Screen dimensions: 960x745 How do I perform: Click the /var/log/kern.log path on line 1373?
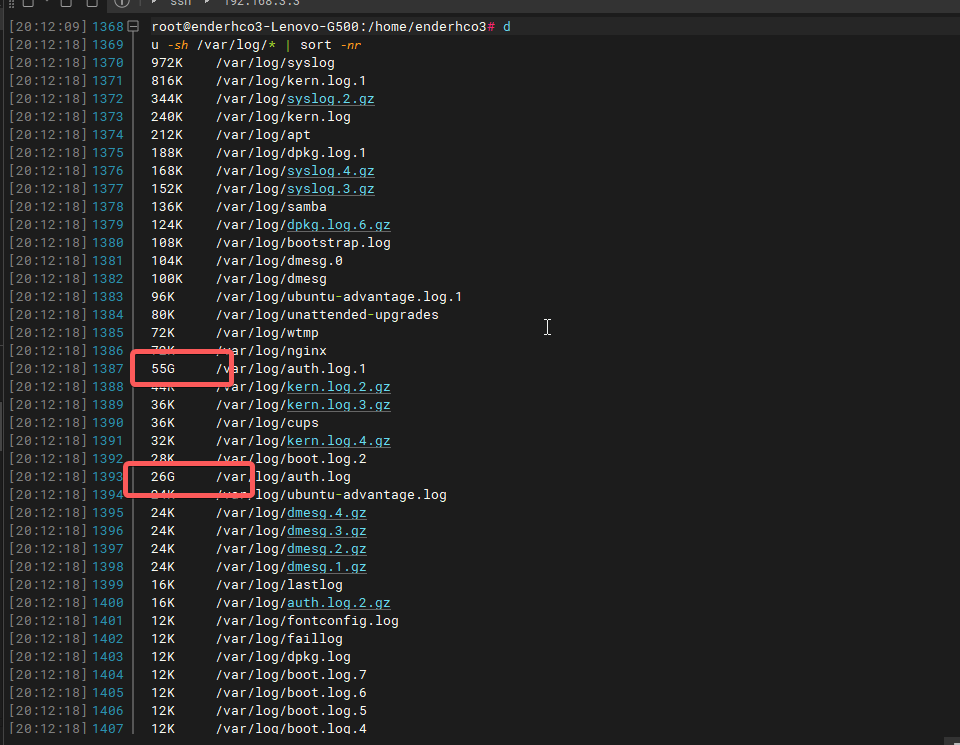tap(283, 117)
